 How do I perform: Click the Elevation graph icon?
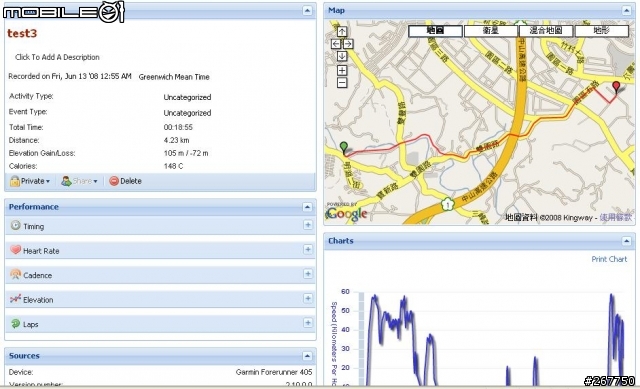click(x=16, y=299)
